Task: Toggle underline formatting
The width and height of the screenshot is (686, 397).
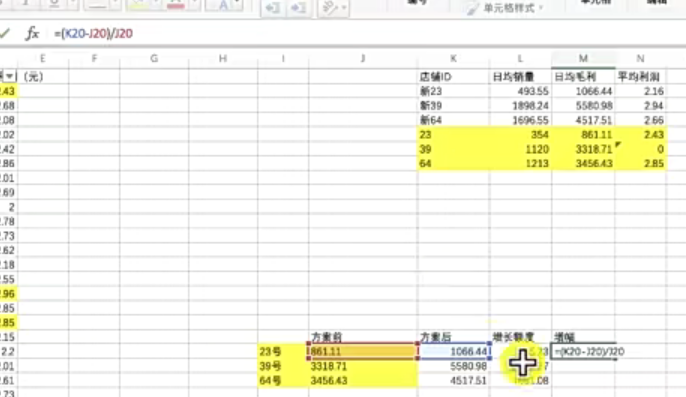Action: 54,4
